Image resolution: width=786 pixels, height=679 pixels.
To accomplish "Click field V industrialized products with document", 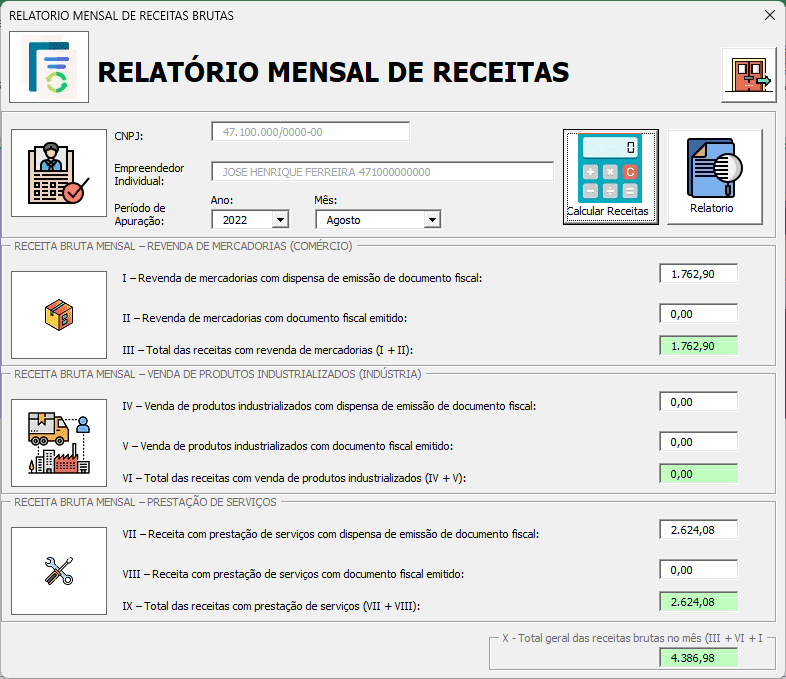I will [x=698, y=441].
